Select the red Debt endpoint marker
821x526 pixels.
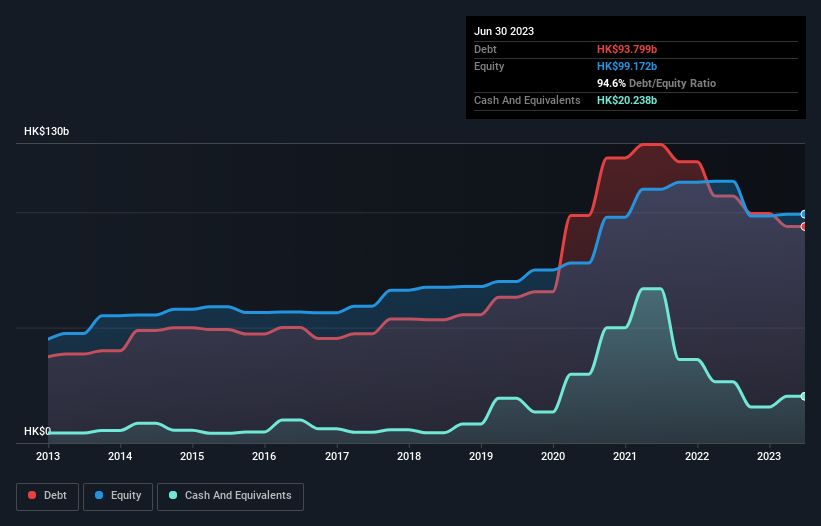804,227
